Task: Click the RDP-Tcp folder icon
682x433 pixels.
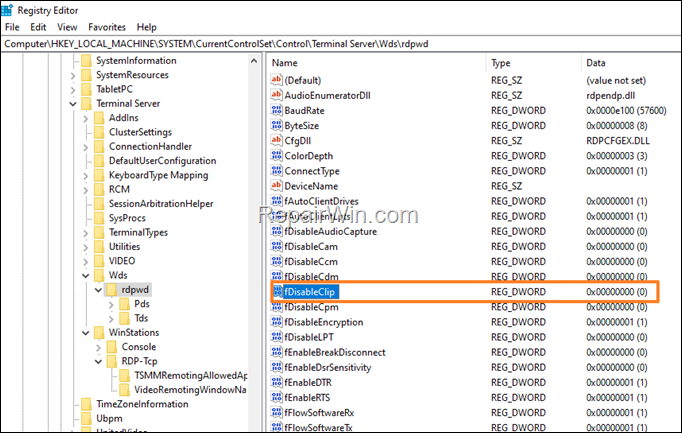Action: coord(112,361)
